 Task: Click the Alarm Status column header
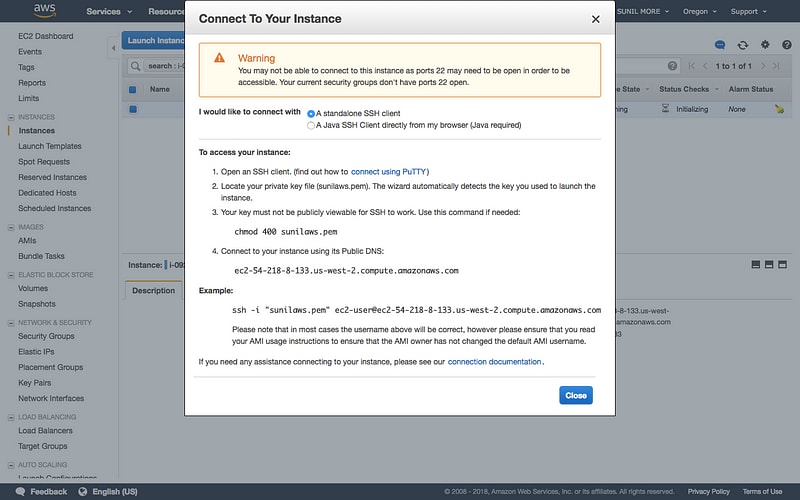point(751,89)
